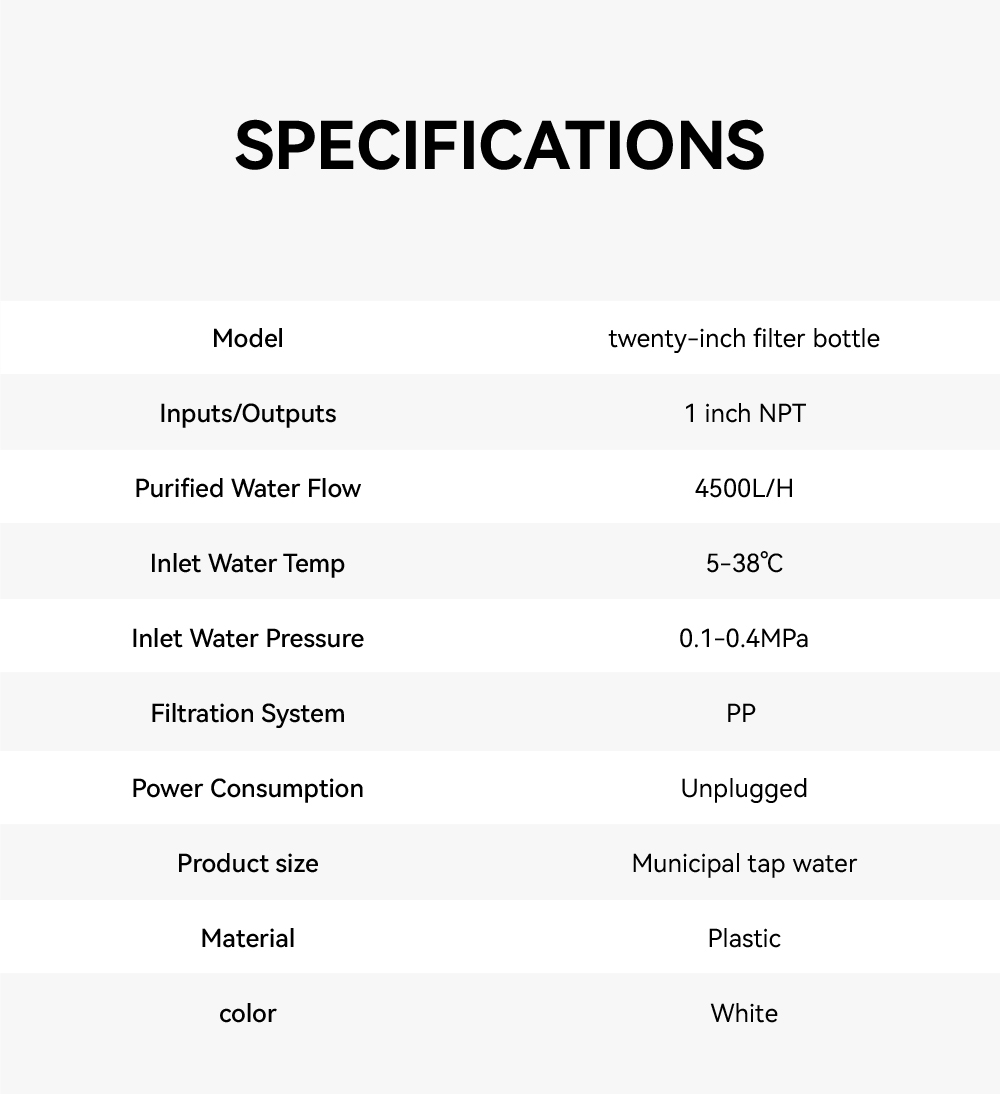Viewport: 1000px width, 1094px height.
Task: Click the Filtration System label
Action: pos(248,713)
